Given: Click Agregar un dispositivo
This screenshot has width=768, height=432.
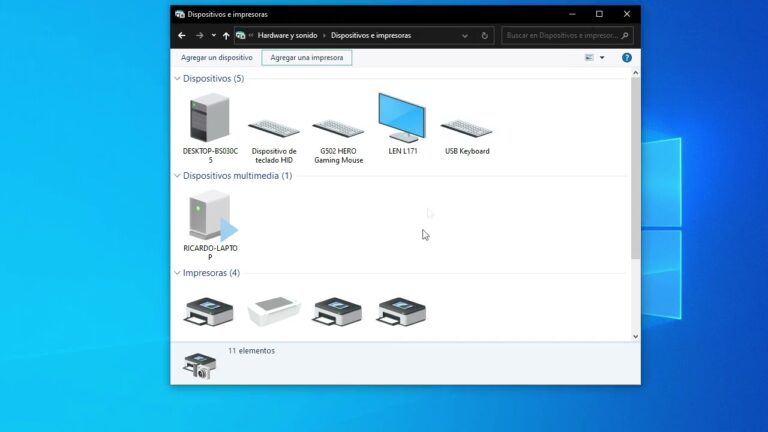Looking at the screenshot, I should pyautogui.click(x=216, y=58).
